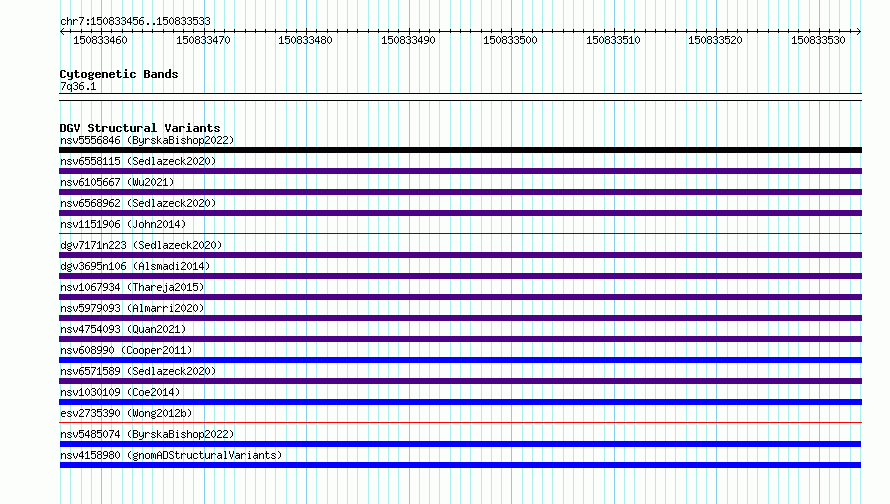This screenshot has width=890, height=504.
Task: Select the nsv6568962 (Sedlazeck2020) label
Action: (138, 203)
